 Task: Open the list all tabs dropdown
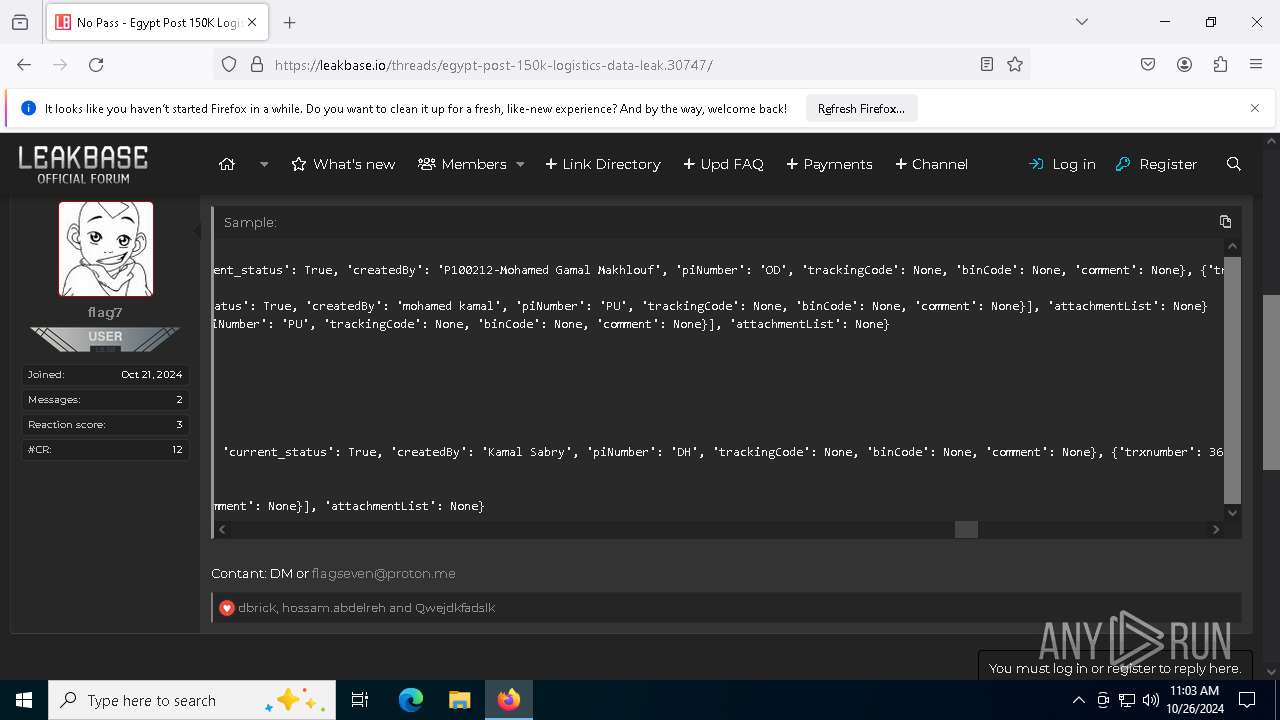pyautogui.click(x=1081, y=22)
